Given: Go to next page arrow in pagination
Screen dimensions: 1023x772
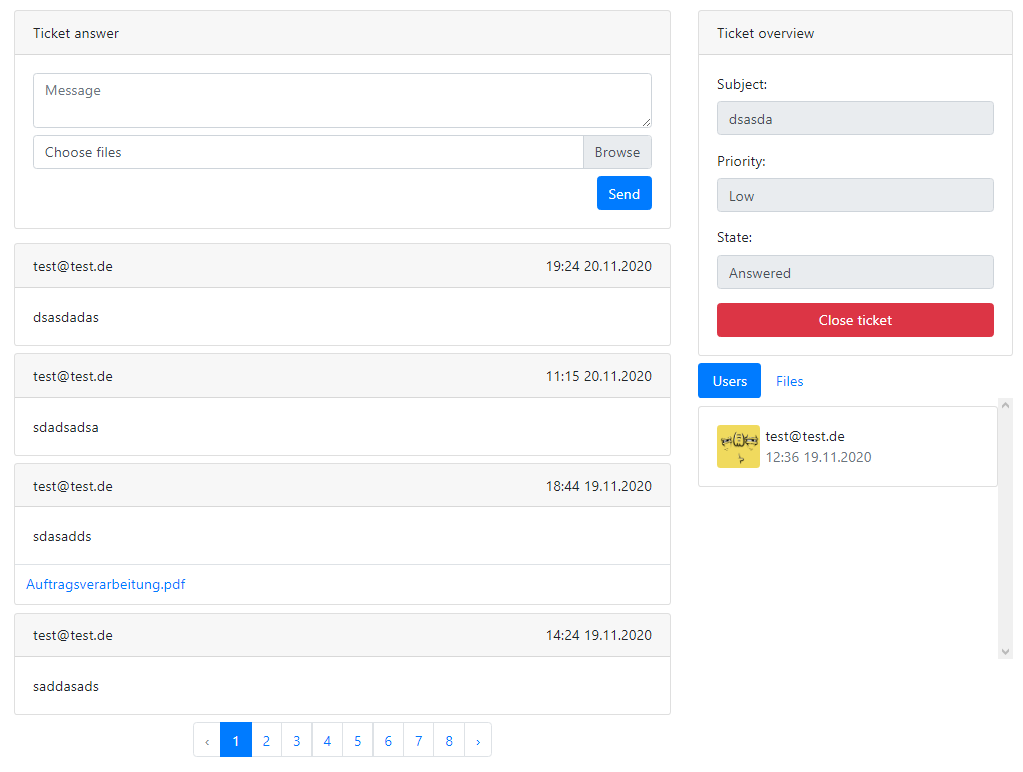Looking at the screenshot, I should click(x=478, y=740).
